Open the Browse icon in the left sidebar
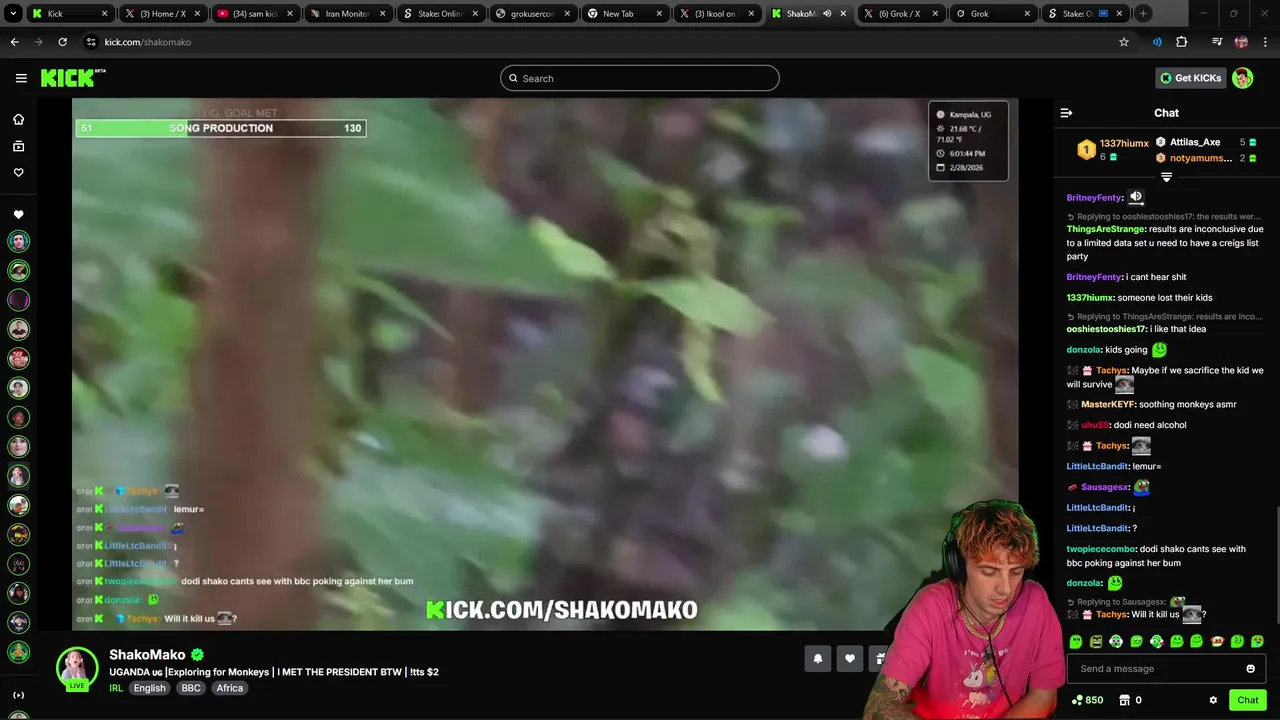 (18, 146)
